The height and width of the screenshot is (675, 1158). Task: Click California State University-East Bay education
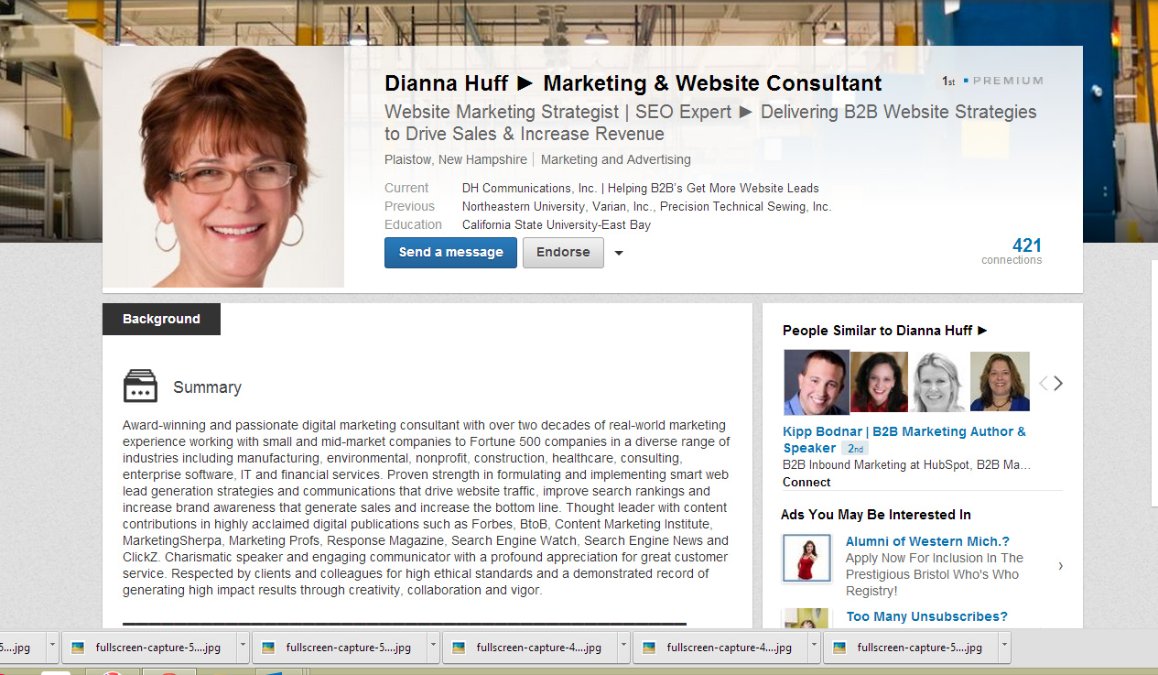(556, 225)
